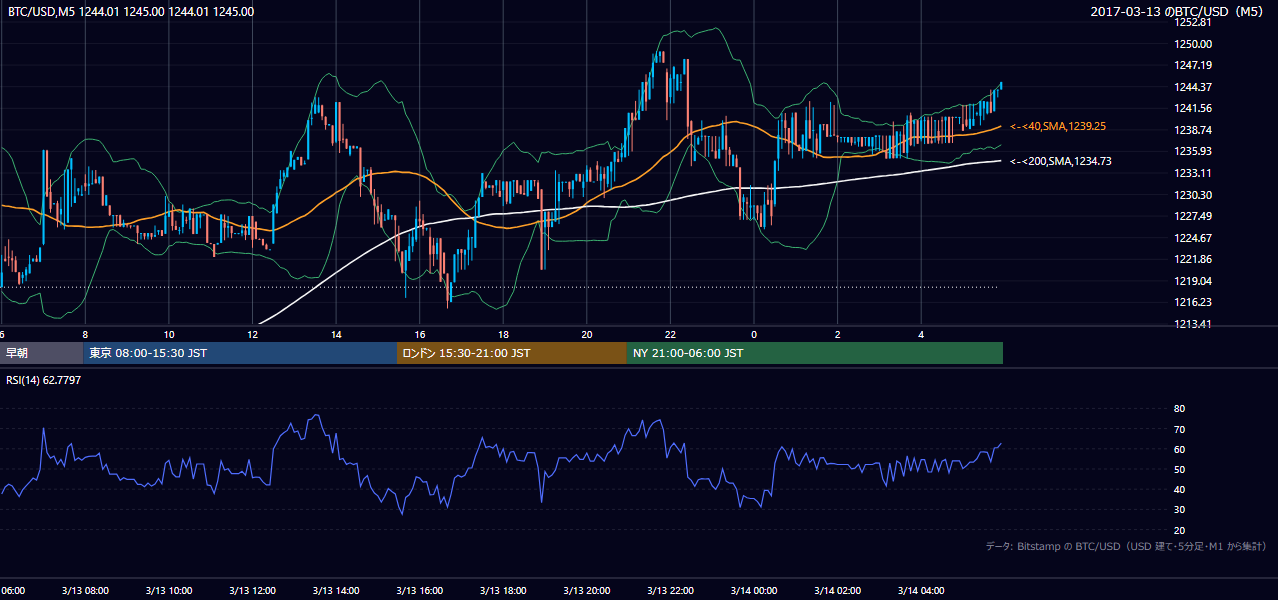Click the 1213.41 price axis label
Screen dimensions: 1278x600
1193,324
